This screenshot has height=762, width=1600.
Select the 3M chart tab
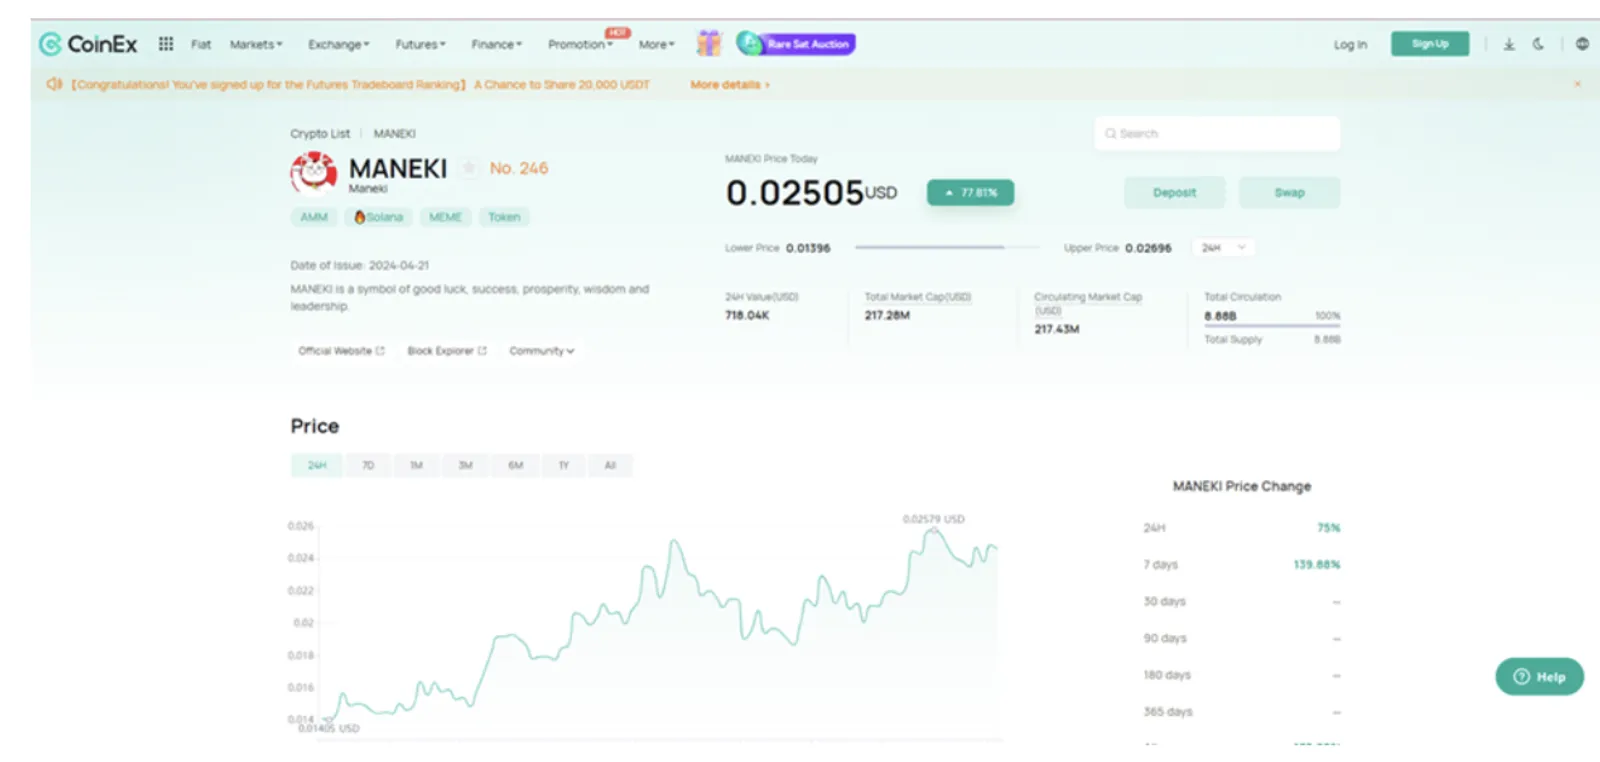[465, 465]
